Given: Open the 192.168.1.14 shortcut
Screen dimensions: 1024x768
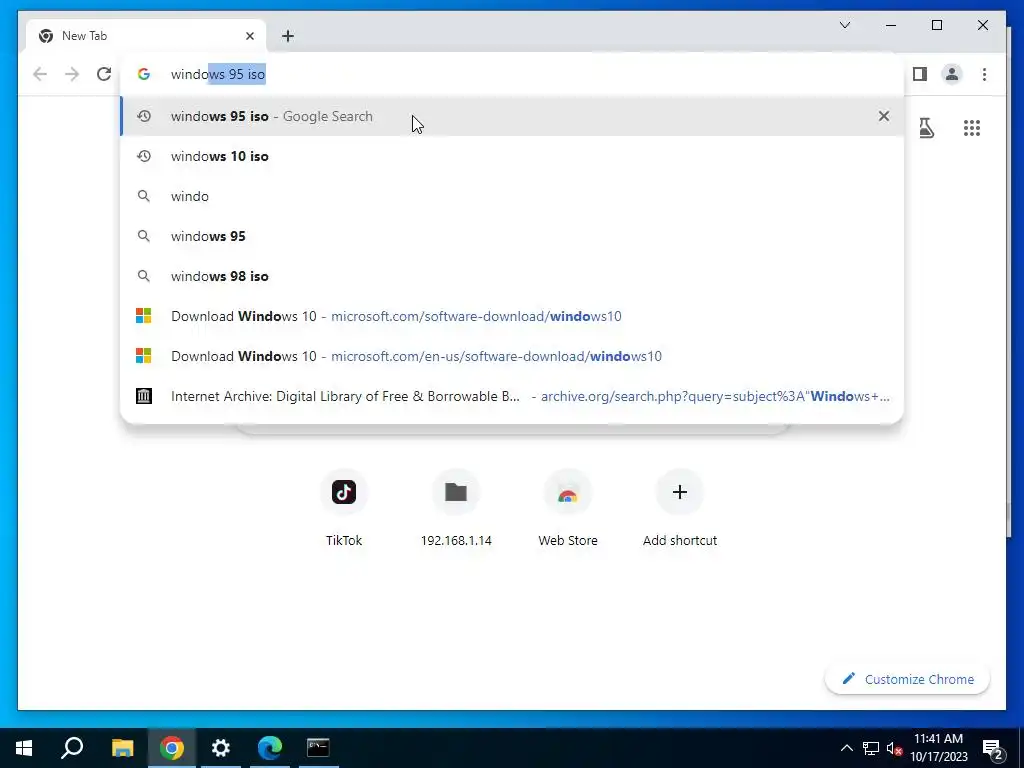Looking at the screenshot, I should [456, 507].
